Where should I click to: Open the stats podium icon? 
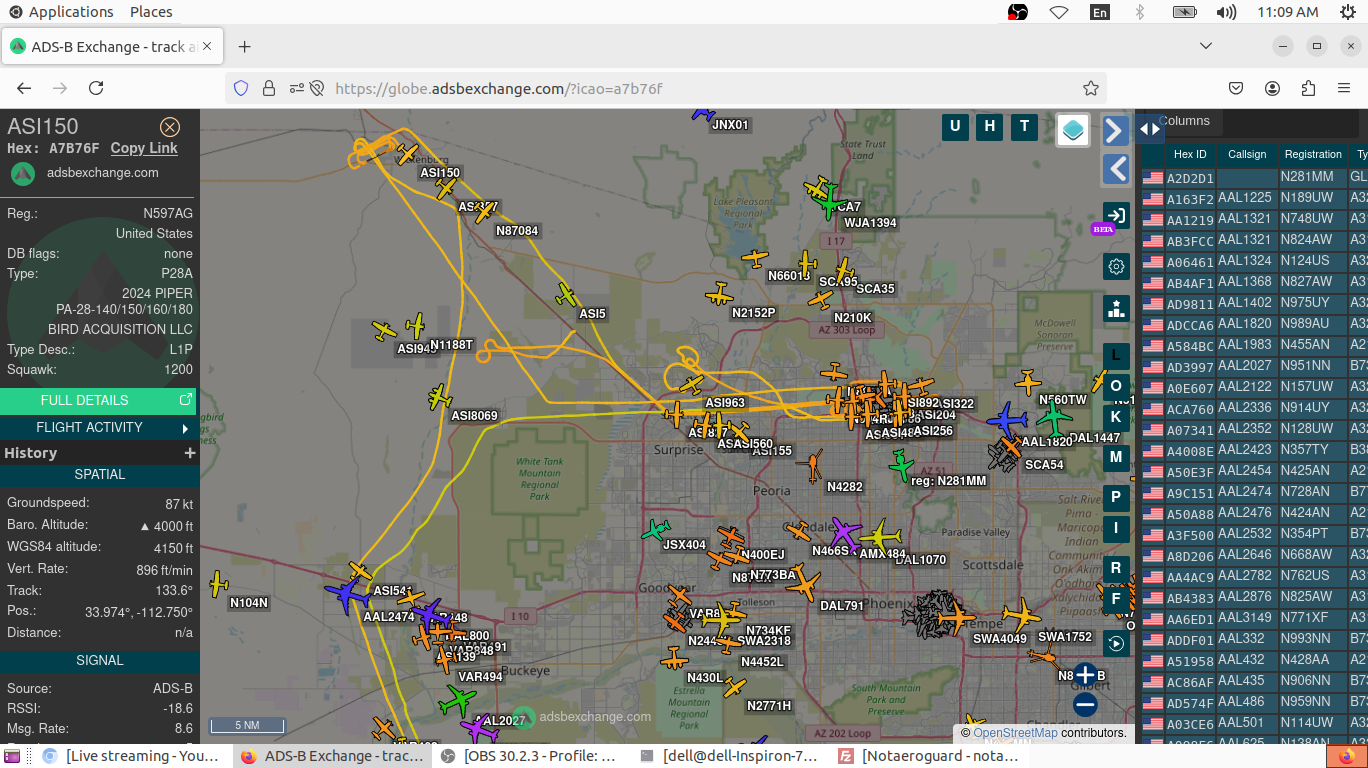1116,308
